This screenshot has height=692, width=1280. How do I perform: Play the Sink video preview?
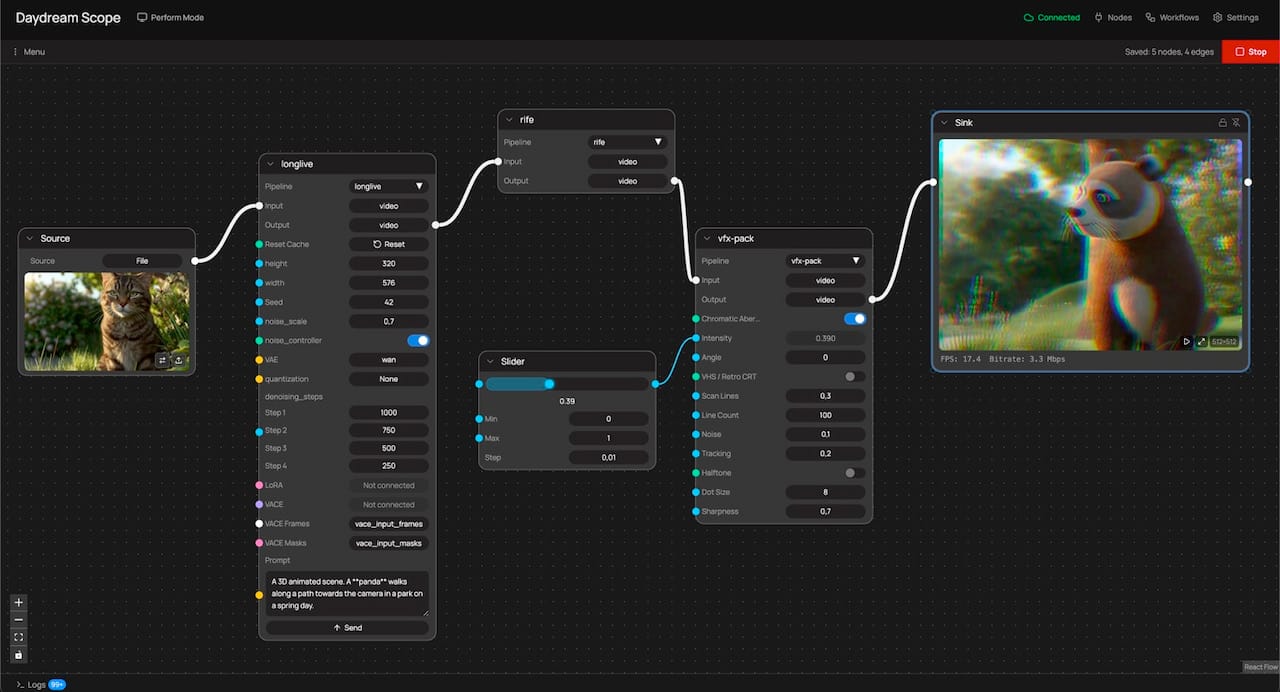point(1187,341)
